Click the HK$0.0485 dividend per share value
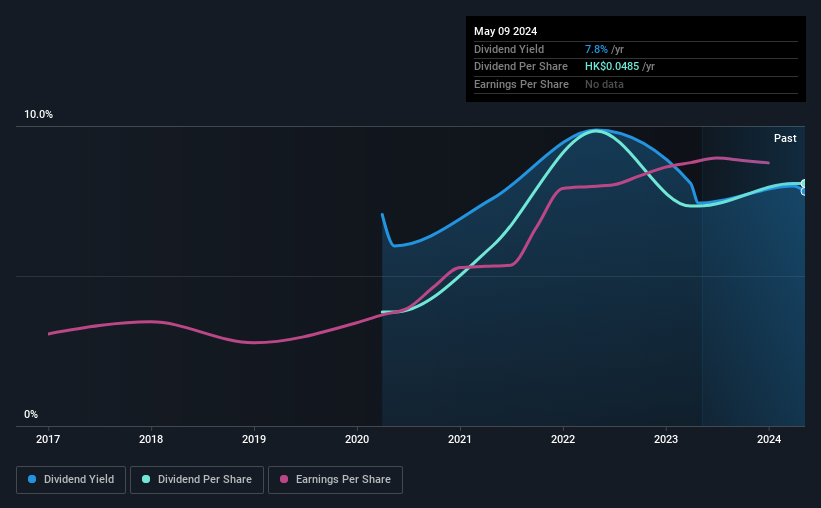The height and width of the screenshot is (508, 821). pos(612,67)
